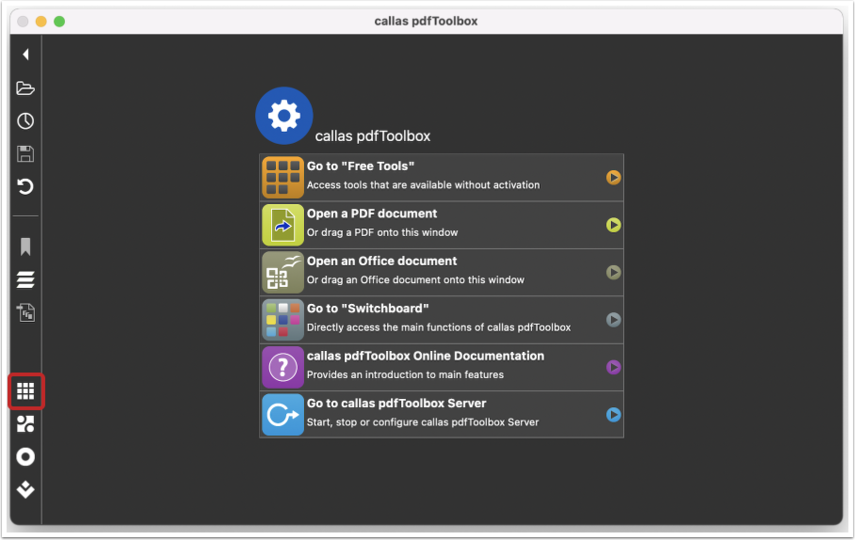Open 'callas pdfToolbox Online Documentation' title

click(x=425, y=356)
